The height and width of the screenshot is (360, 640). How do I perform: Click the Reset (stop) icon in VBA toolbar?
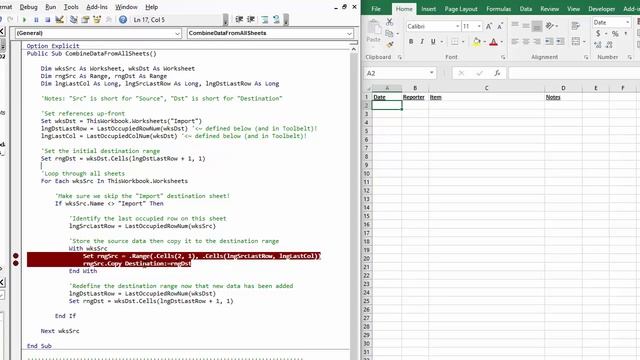[x=47, y=20]
